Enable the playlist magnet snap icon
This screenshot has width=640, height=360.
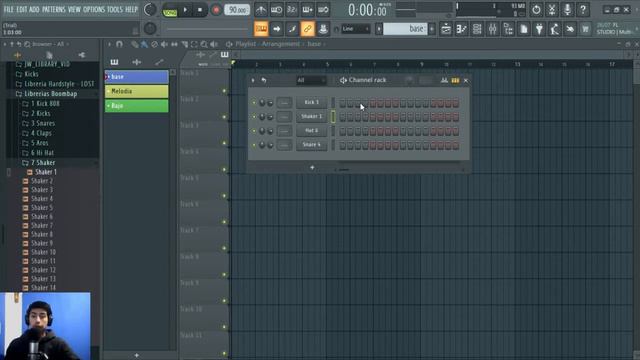(119, 44)
